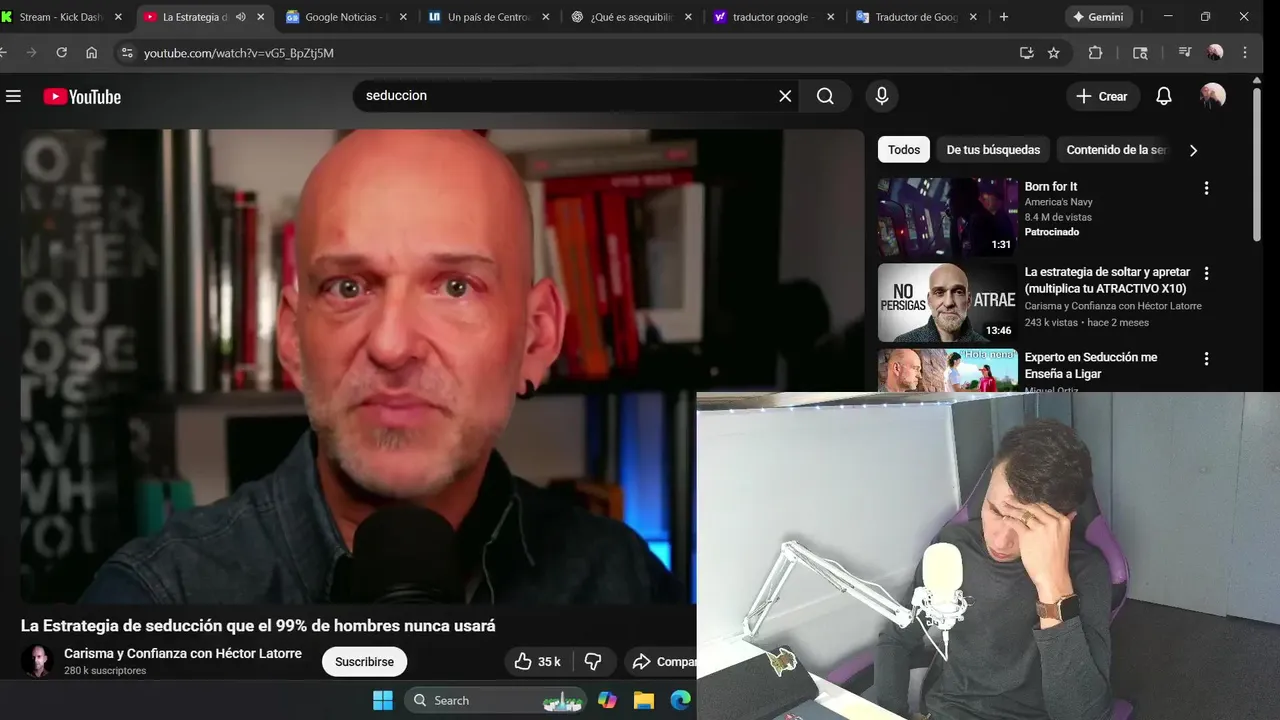
Task: Bookmark this page with star
Action: (1053, 53)
